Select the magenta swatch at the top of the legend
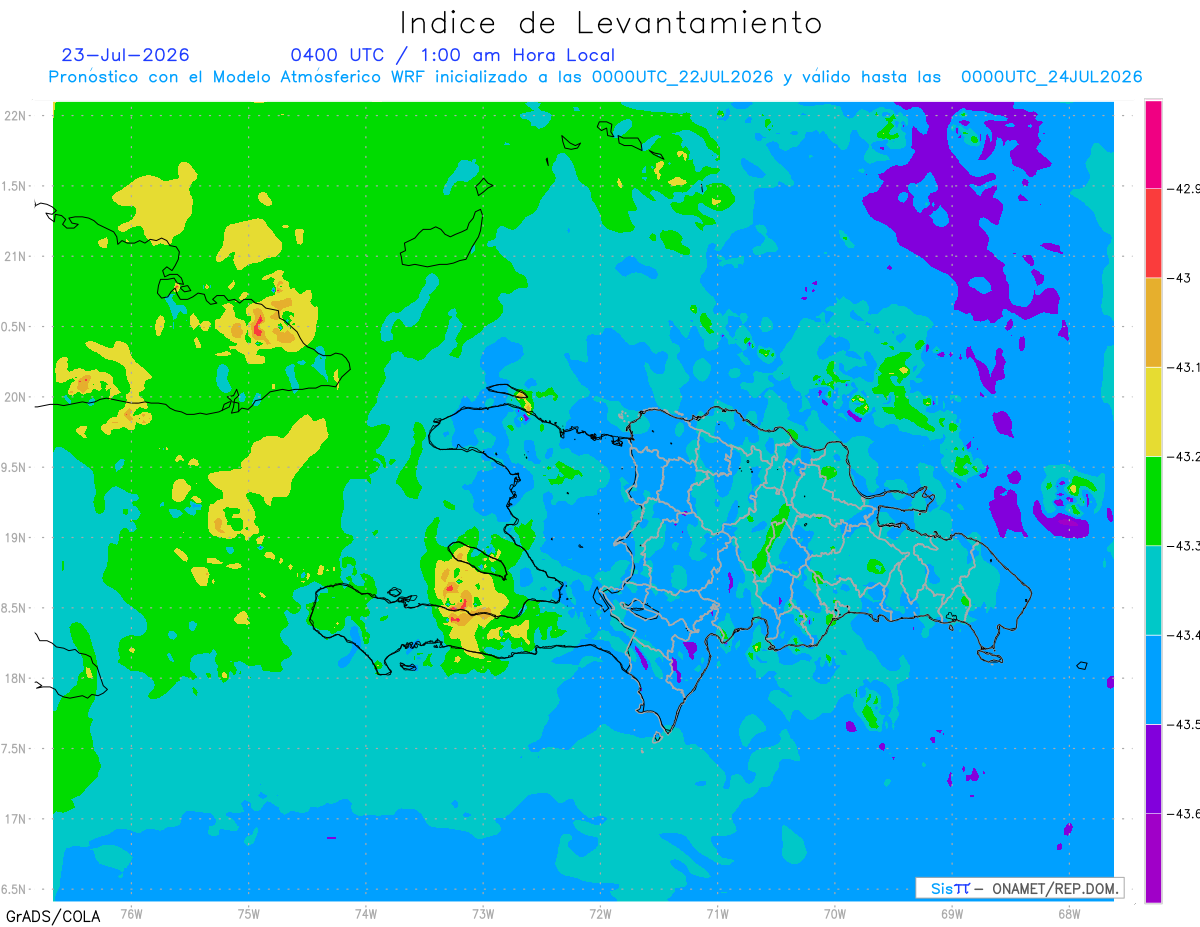Screen dimensions: 1200x927 (x=1153, y=144)
